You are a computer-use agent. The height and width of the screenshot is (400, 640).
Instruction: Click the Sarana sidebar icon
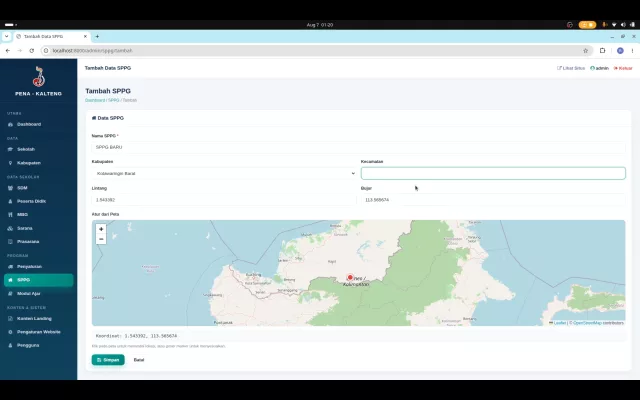10,228
